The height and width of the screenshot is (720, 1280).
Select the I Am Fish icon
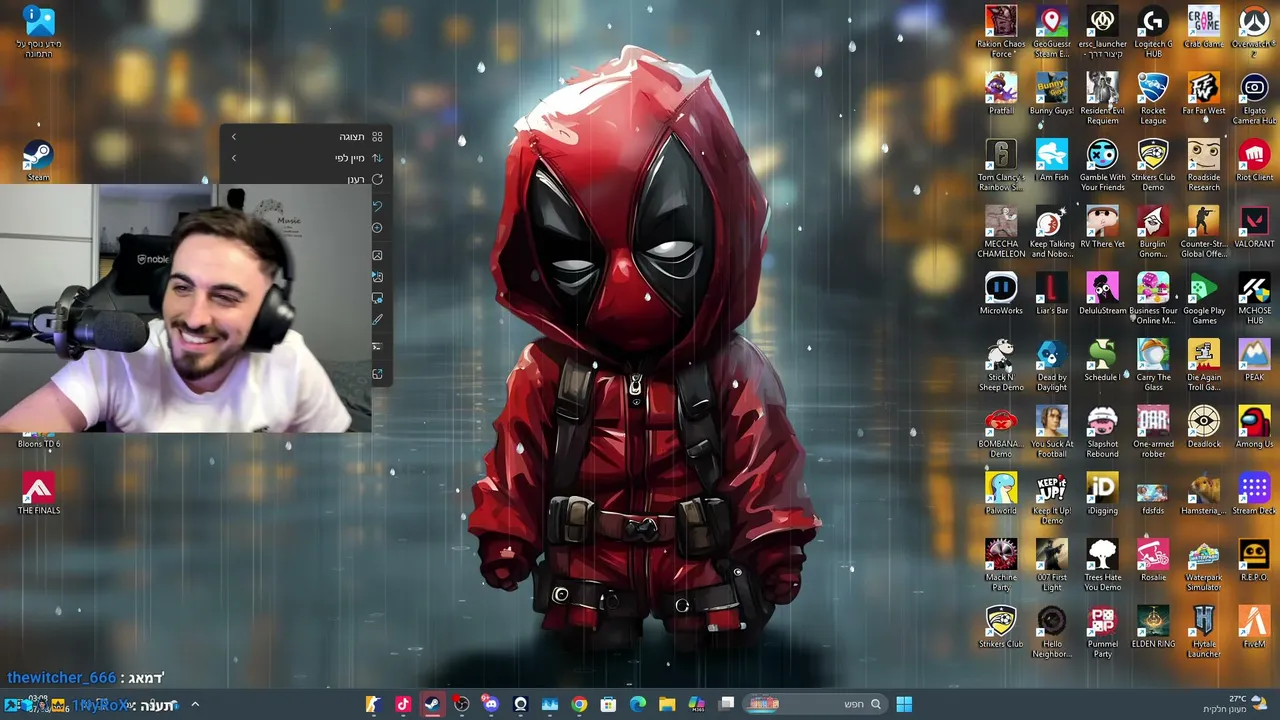point(1051,160)
